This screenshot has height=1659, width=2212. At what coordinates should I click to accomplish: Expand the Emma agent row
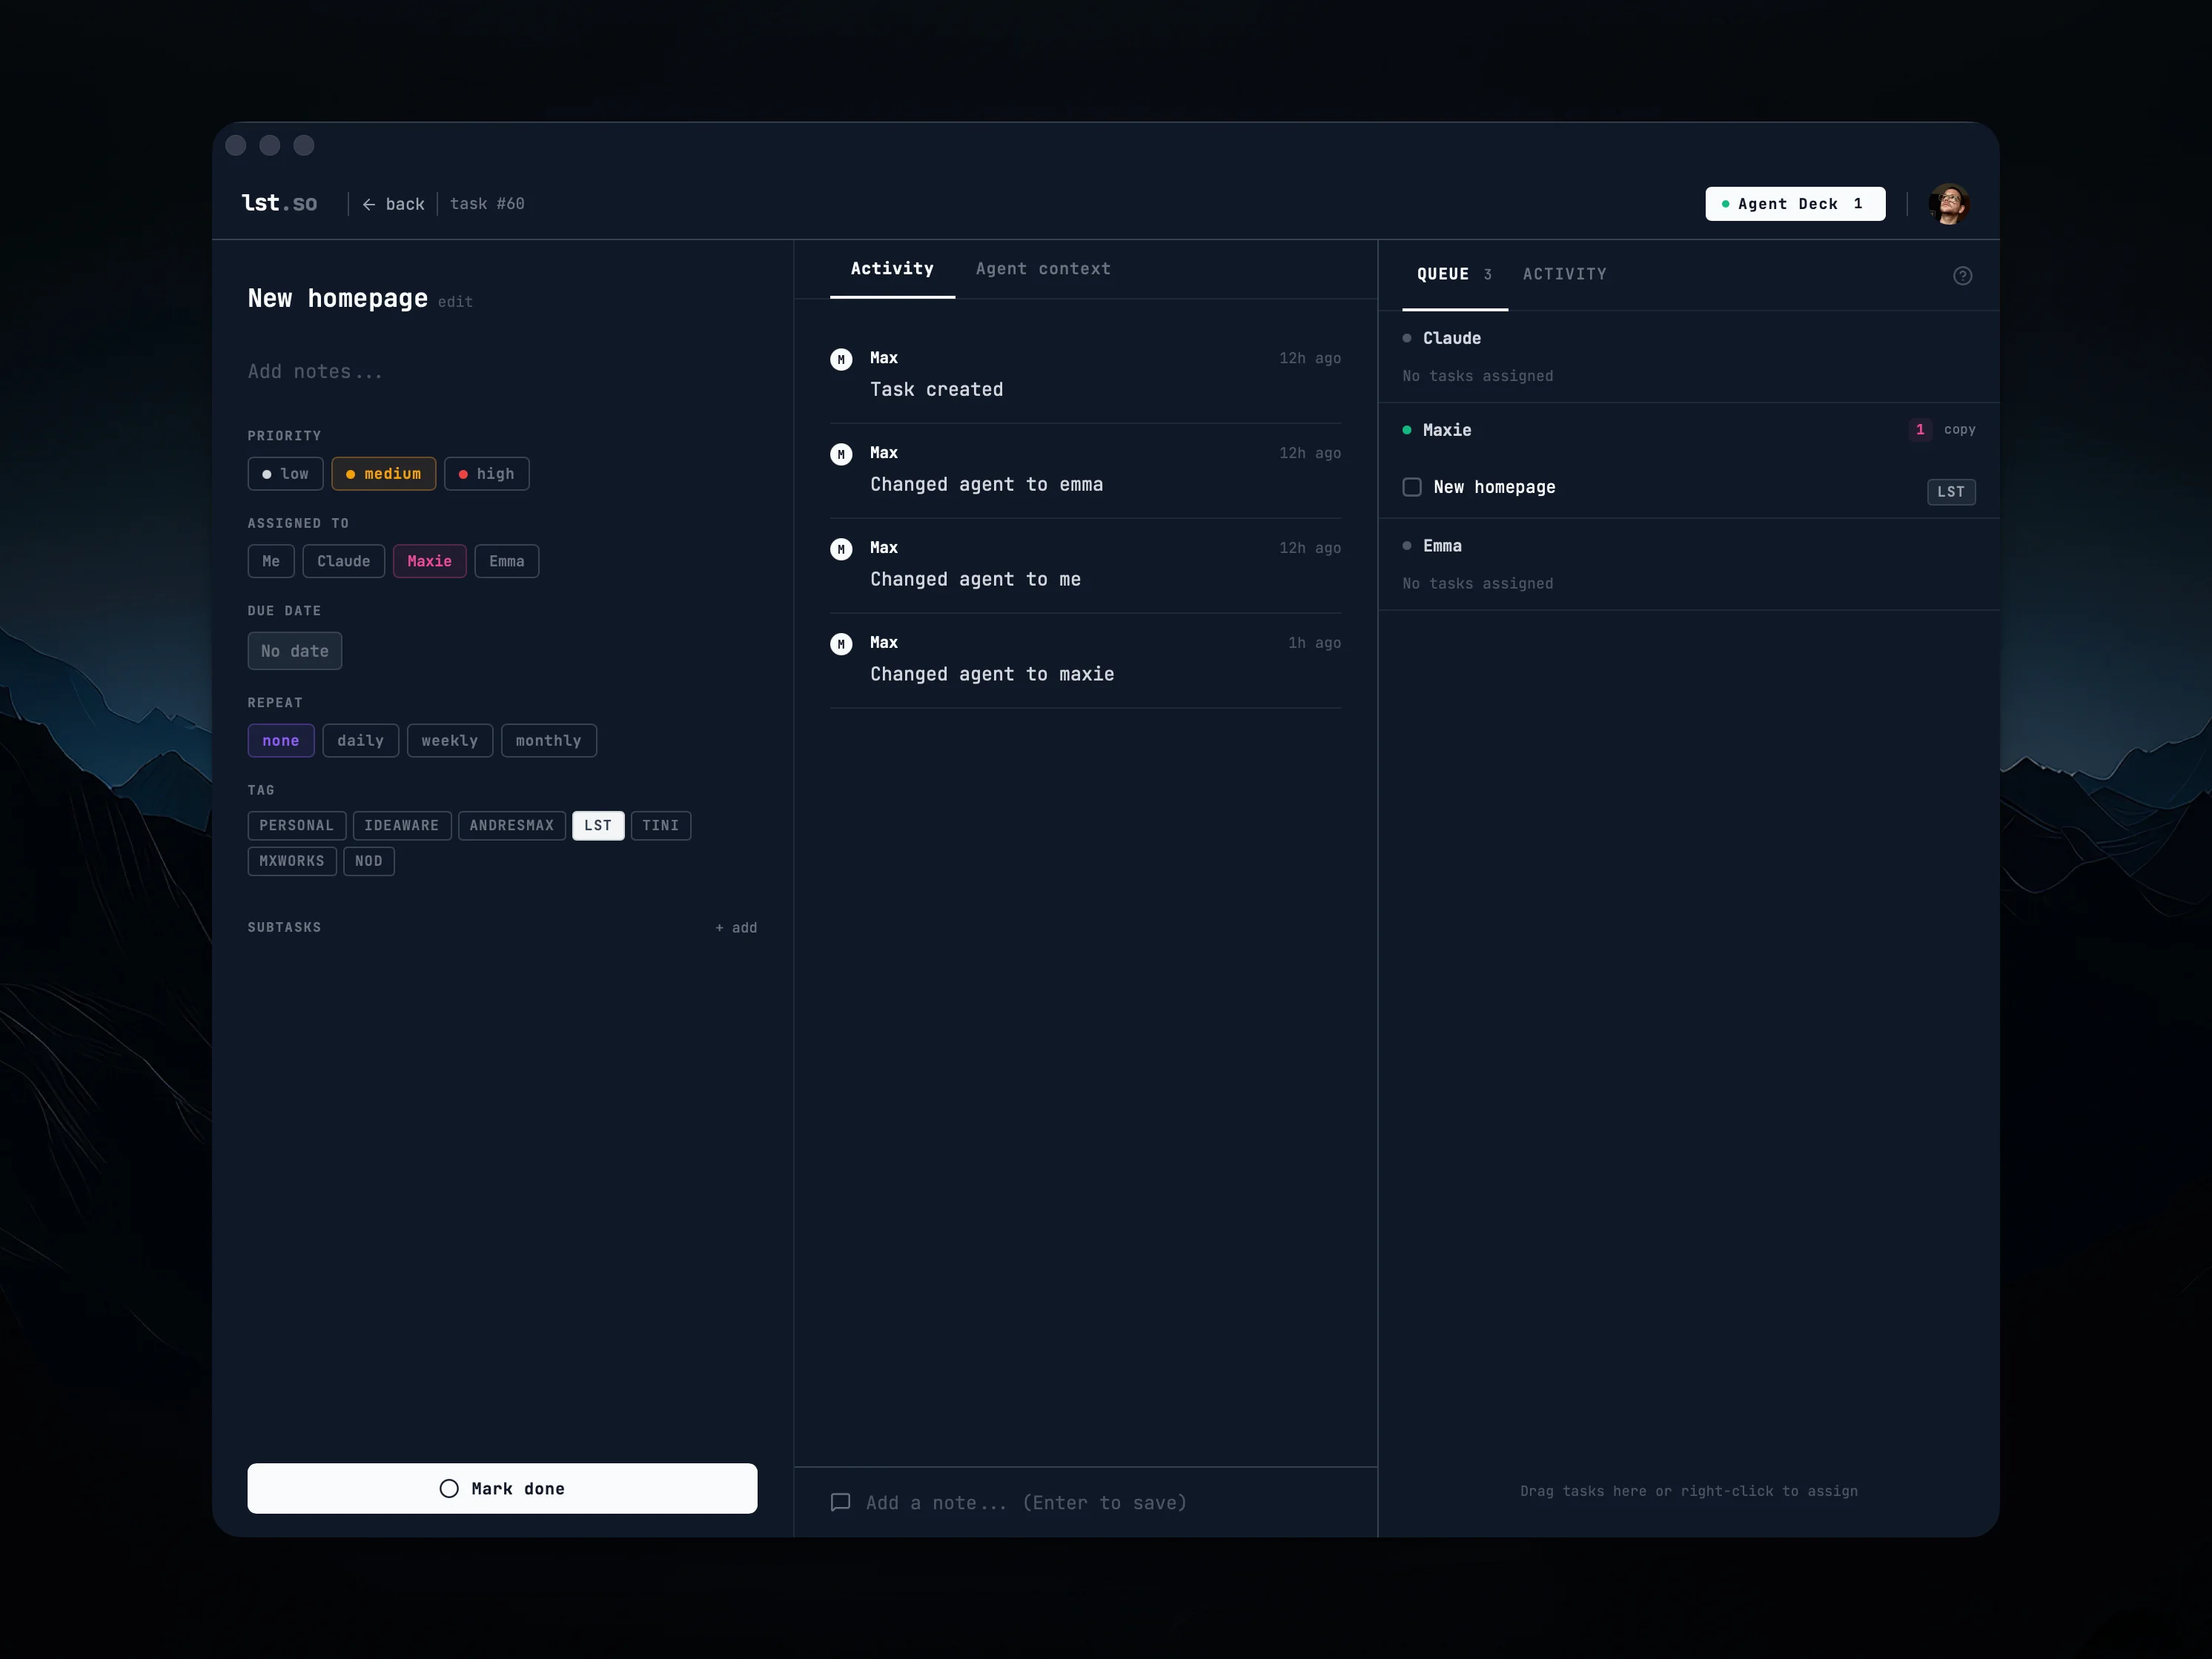click(1443, 546)
